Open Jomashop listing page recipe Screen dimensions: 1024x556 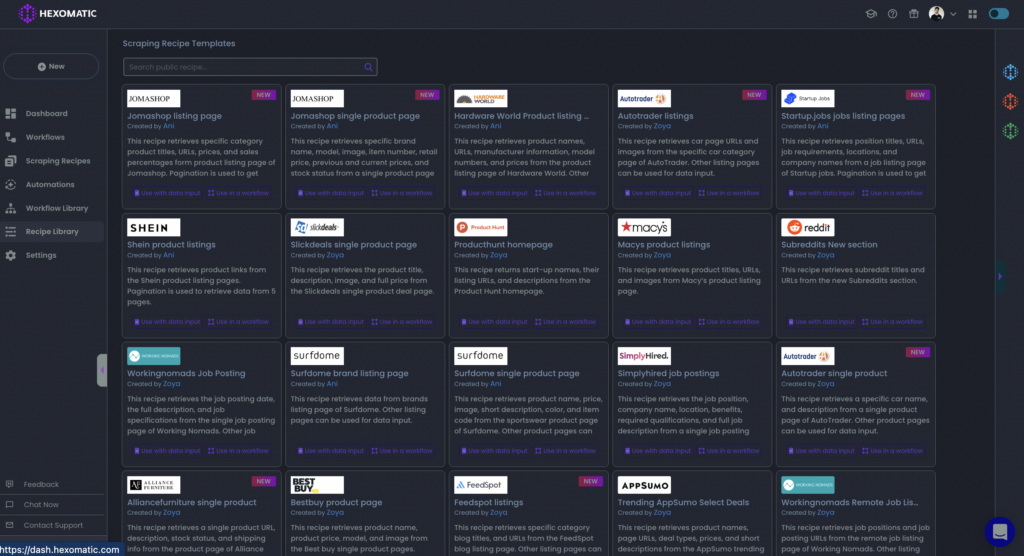click(x=174, y=116)
